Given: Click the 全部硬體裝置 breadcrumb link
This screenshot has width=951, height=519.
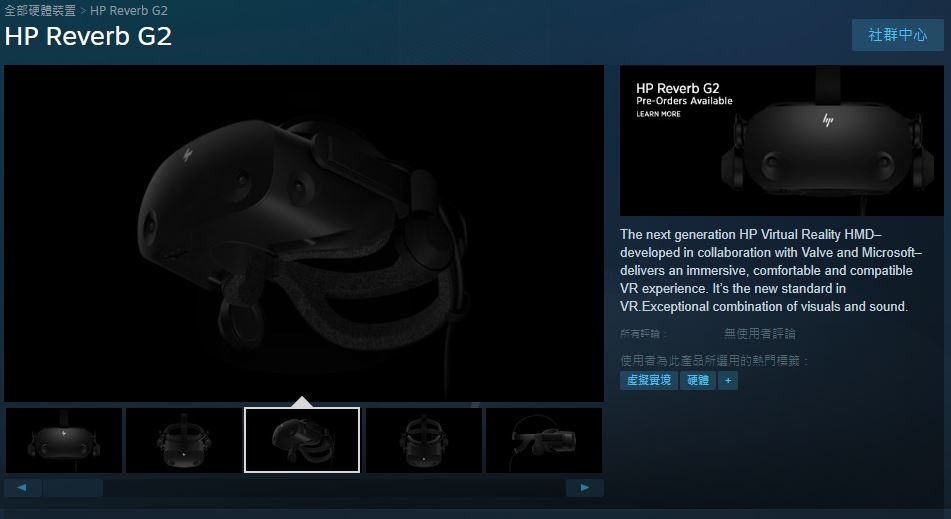Looking at the screenshot, I should 40,10.
